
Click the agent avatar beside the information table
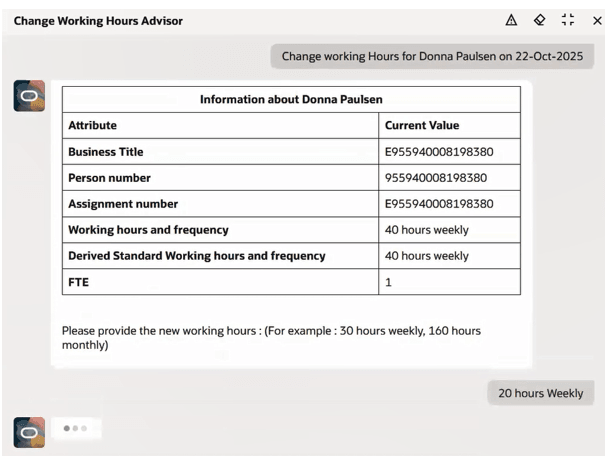(29, 96)
